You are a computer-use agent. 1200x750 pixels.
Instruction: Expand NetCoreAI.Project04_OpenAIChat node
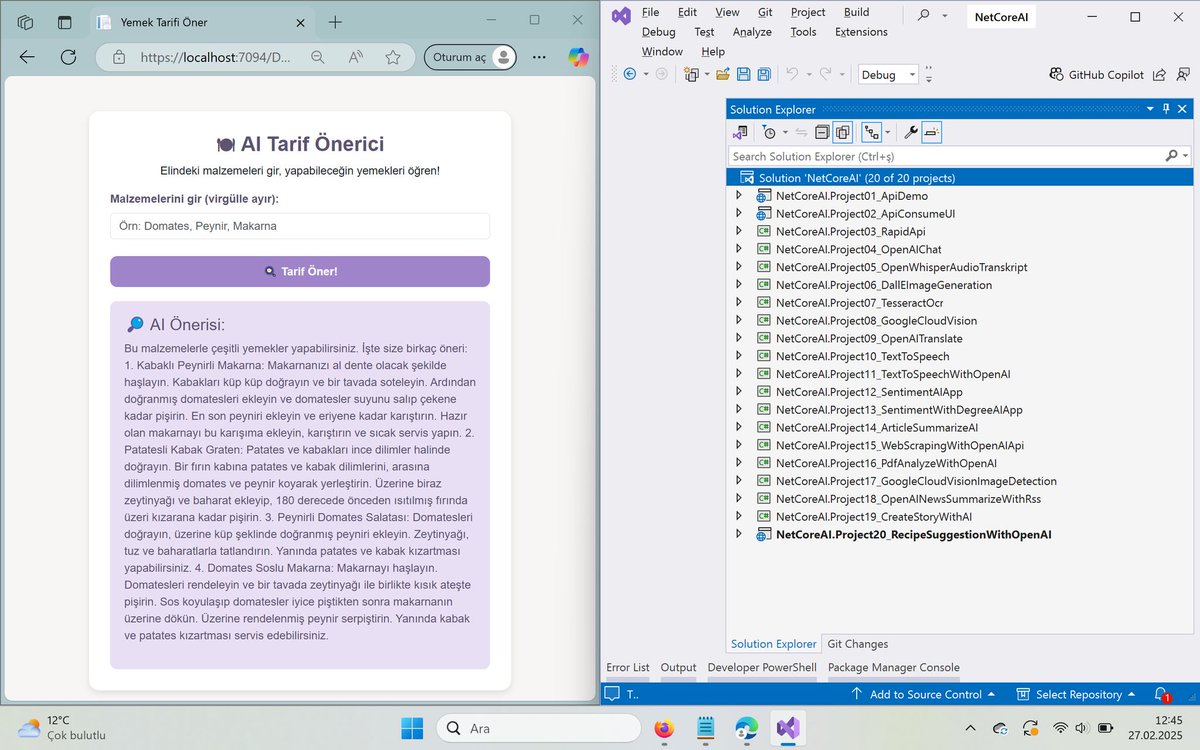(738, 249)
